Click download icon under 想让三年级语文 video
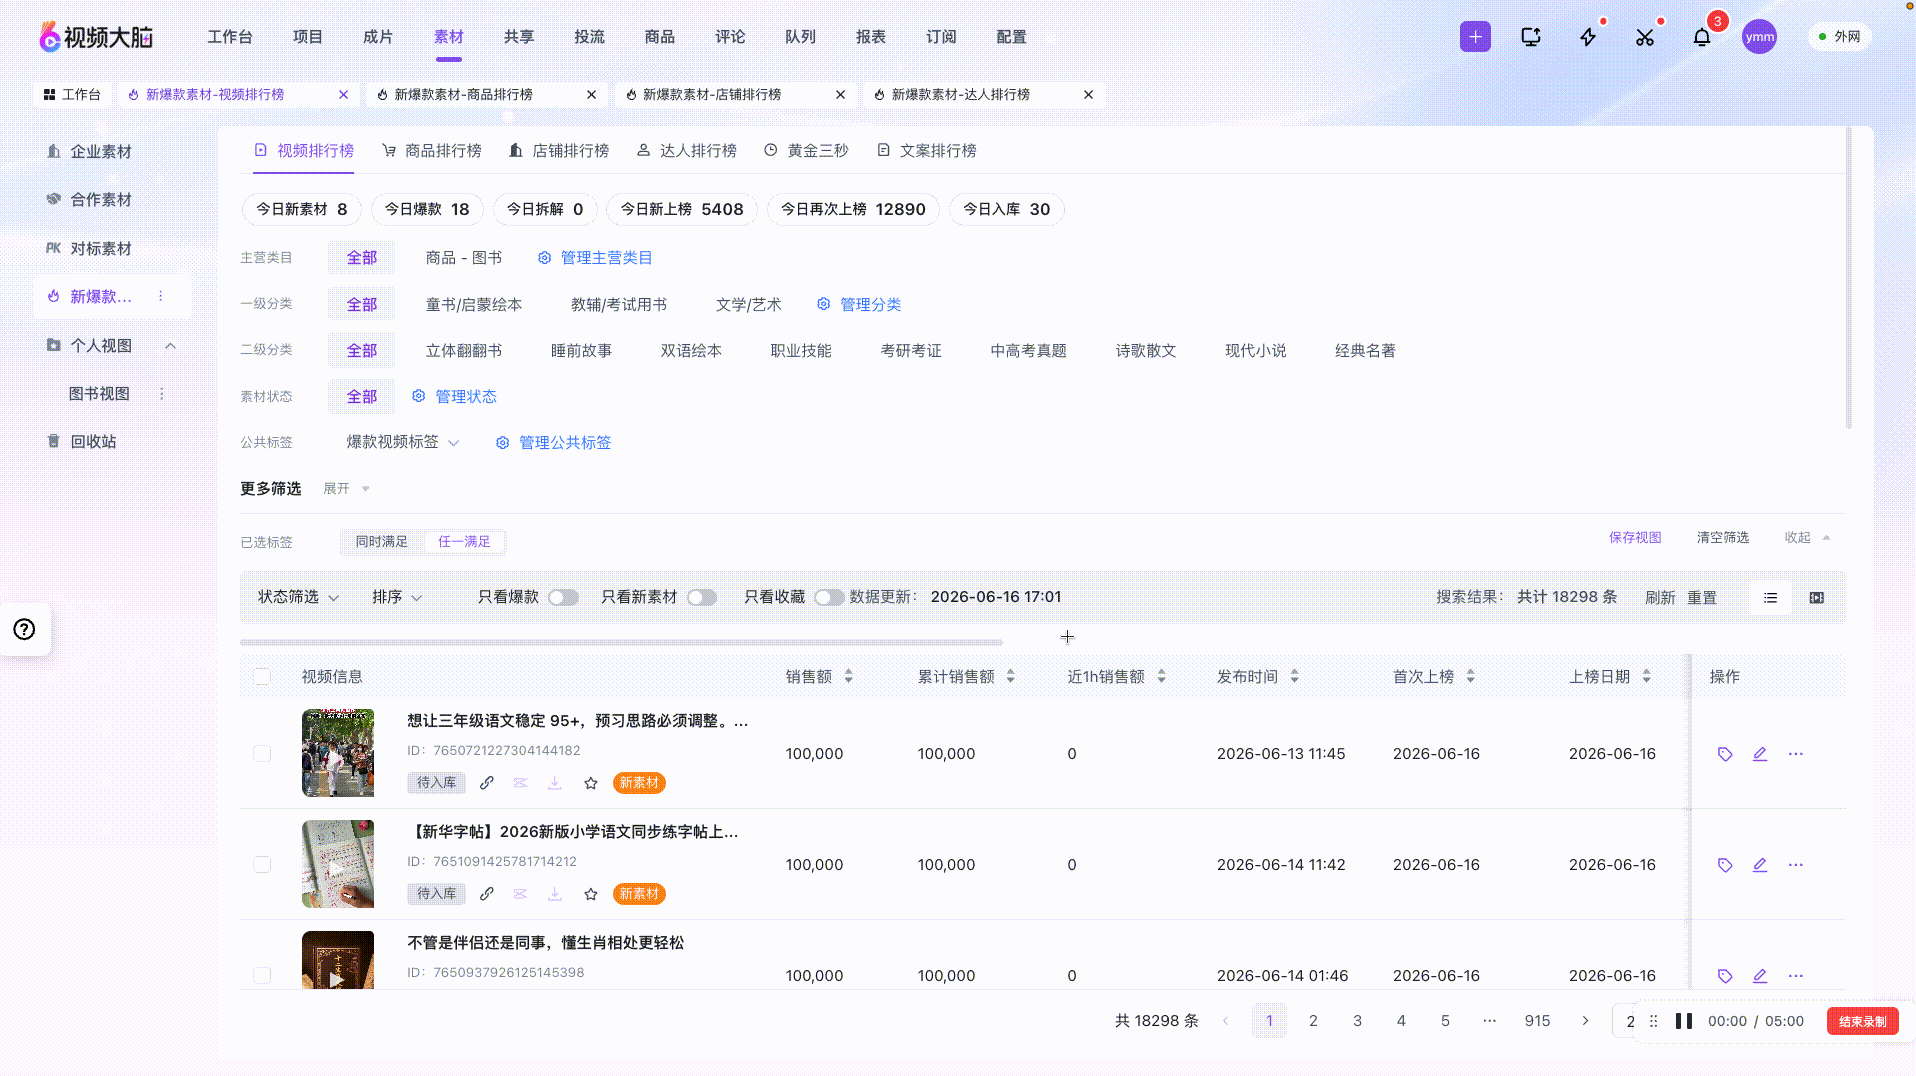The height and width of the screenshot is (1076, 1916). click(555, 783)
